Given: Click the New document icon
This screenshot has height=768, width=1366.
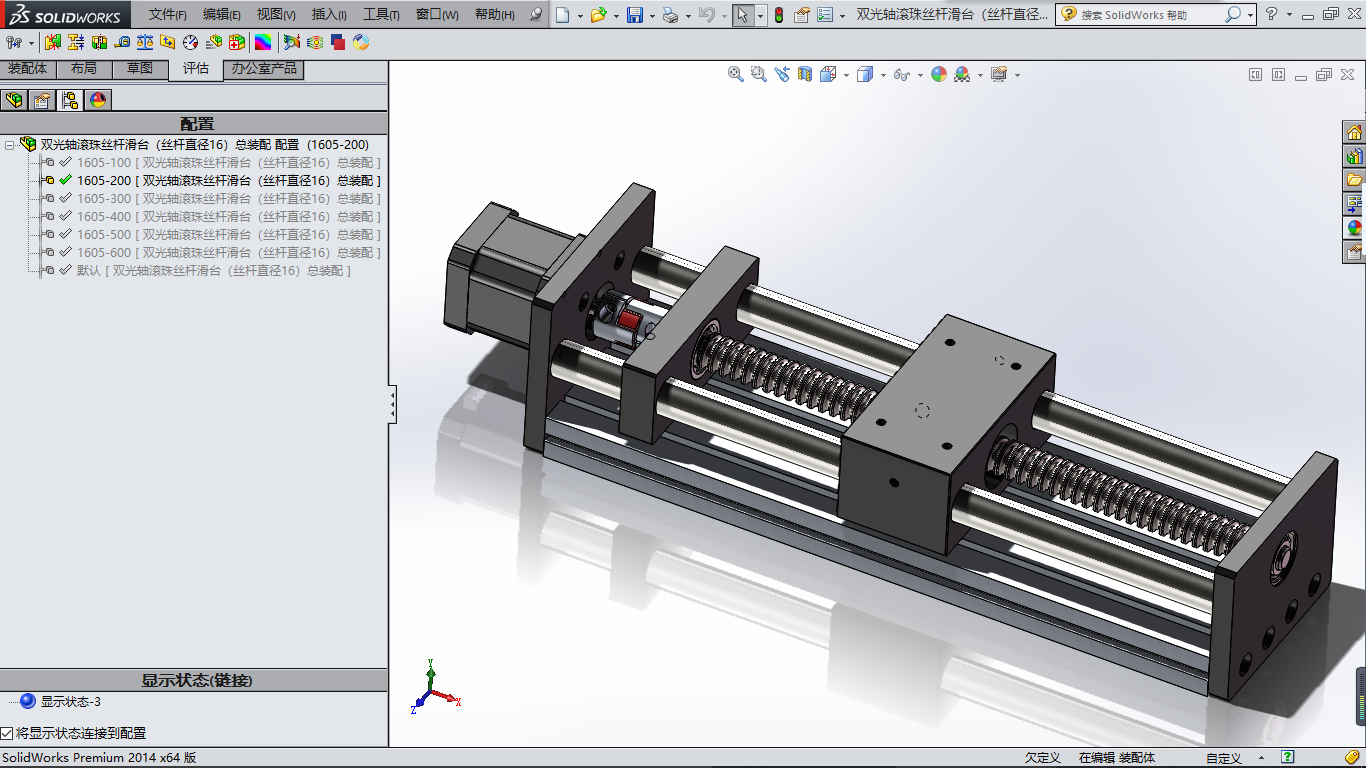Looking at the screenshot, I should point(563,15).
